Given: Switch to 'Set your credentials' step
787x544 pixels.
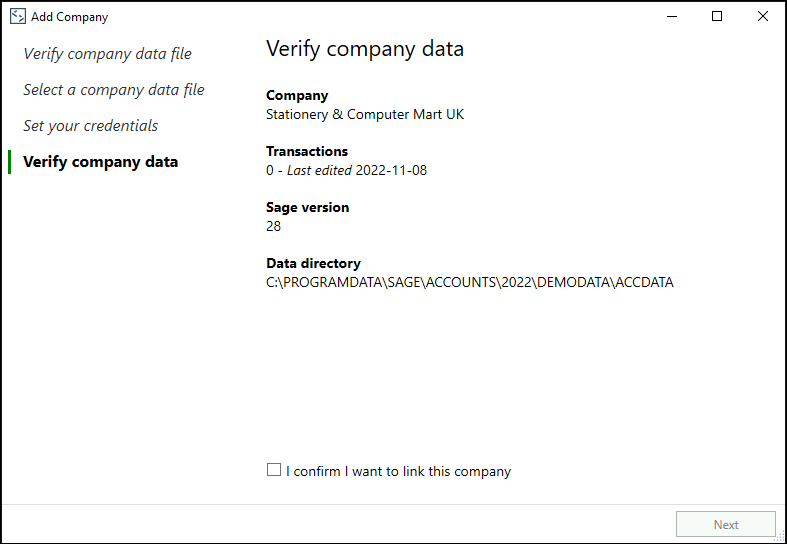Looking at the screenshot, I should point(91,126).
